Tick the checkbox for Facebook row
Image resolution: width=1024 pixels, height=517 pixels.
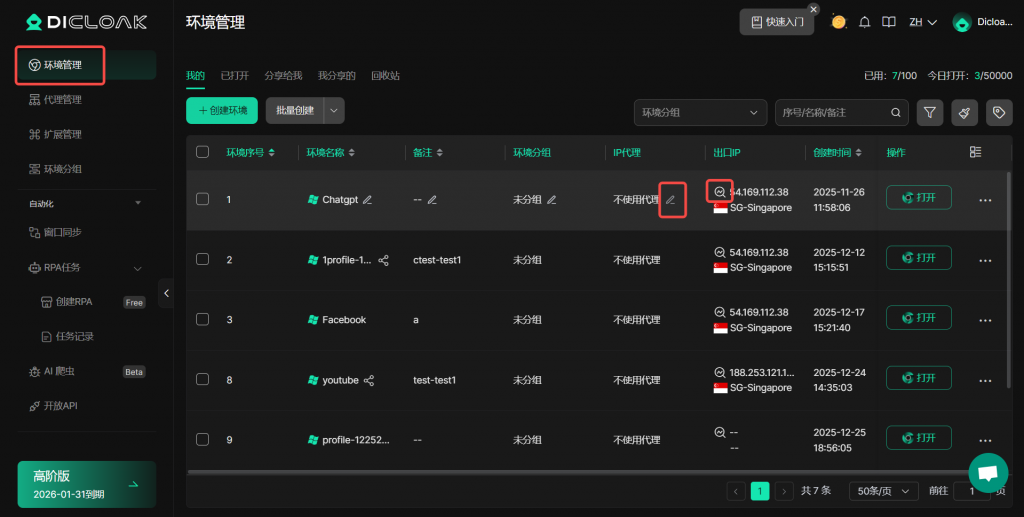tap(203, 320)
